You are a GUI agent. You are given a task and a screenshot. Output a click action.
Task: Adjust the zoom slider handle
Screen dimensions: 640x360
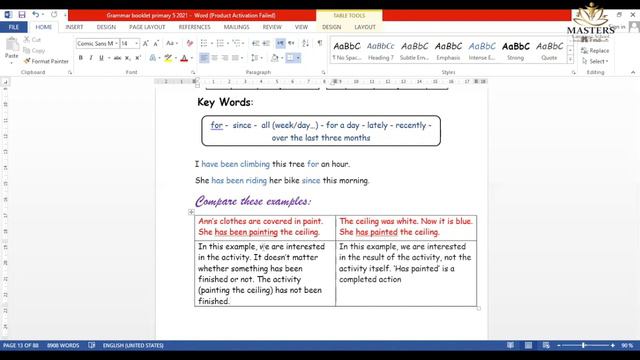pyautogui.click(x=584, y=345)
